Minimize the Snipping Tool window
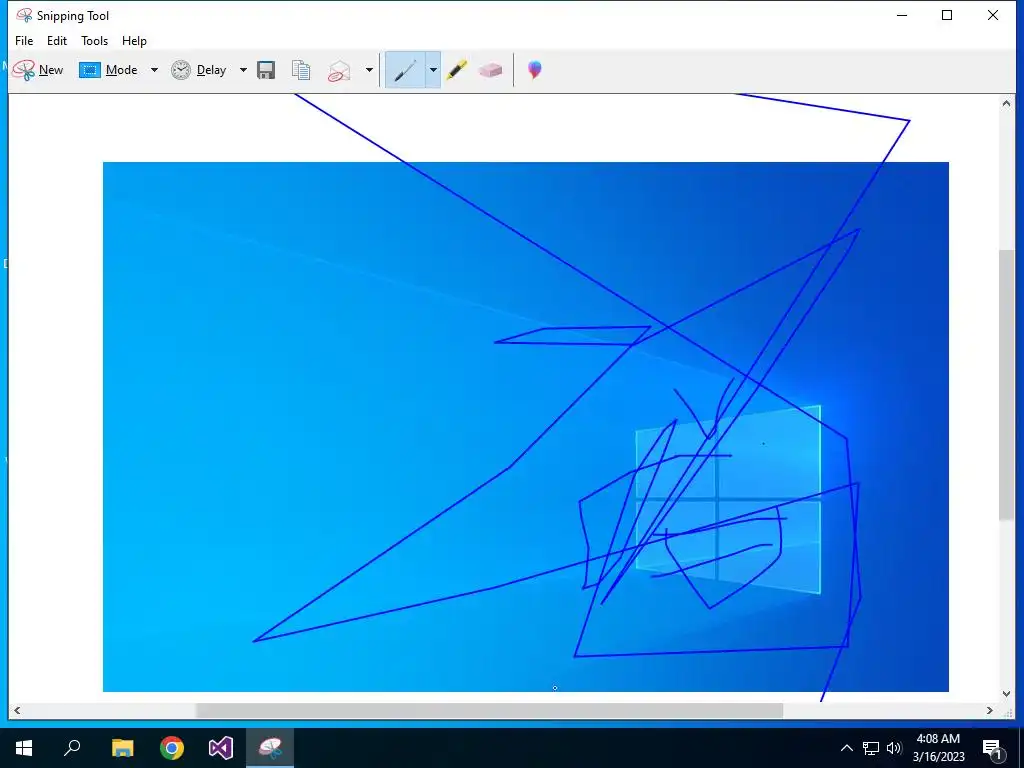Image resolution: width=1024 pixels, height=768 pixels. [x=902, y=15]
